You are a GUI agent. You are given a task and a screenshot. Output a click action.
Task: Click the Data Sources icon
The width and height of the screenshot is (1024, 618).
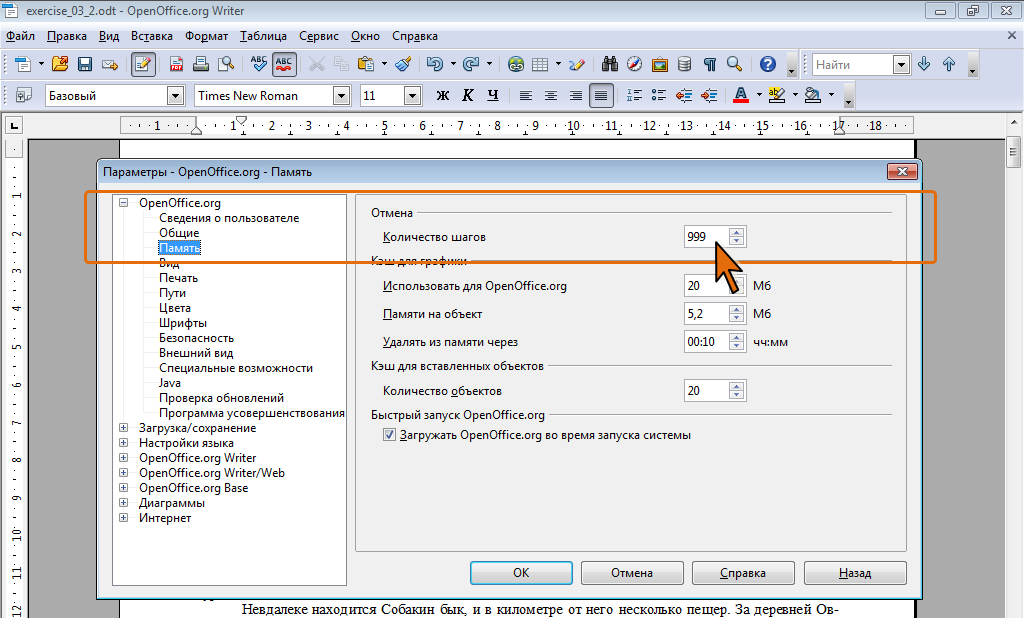pos(684,64)
